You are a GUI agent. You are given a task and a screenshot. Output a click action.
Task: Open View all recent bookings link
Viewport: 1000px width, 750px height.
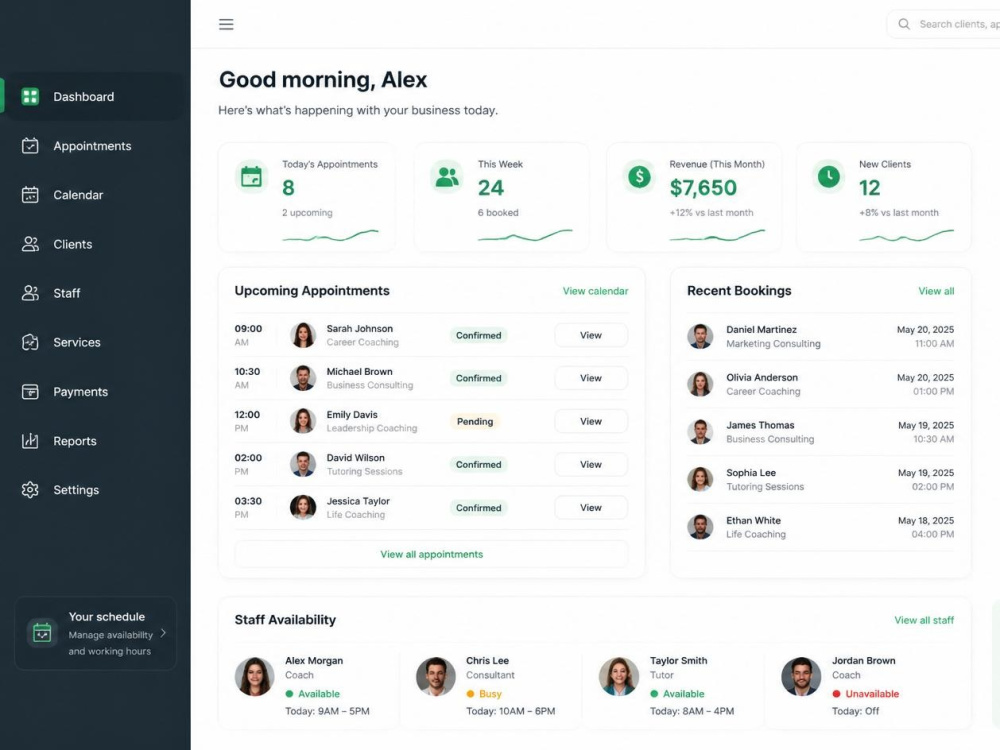click(x=936, y=291)
